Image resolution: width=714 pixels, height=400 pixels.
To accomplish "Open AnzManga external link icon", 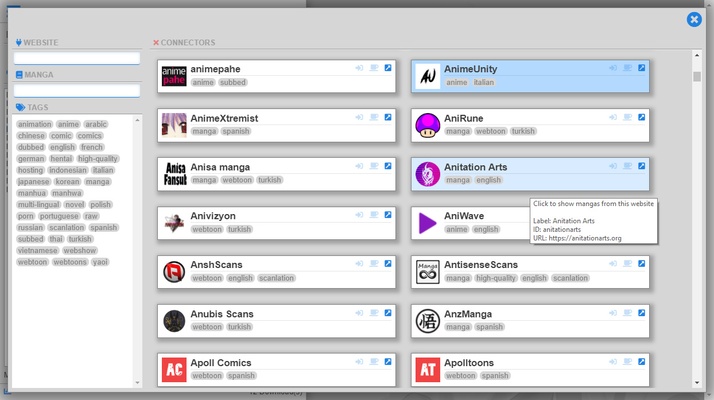I will (642, 313).
